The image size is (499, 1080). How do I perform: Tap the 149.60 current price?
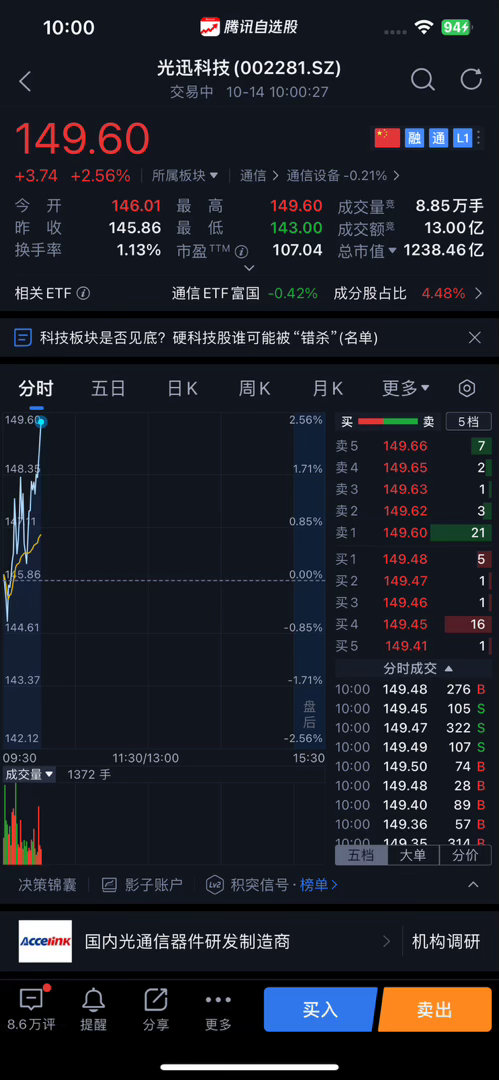[x=82, y=138]
